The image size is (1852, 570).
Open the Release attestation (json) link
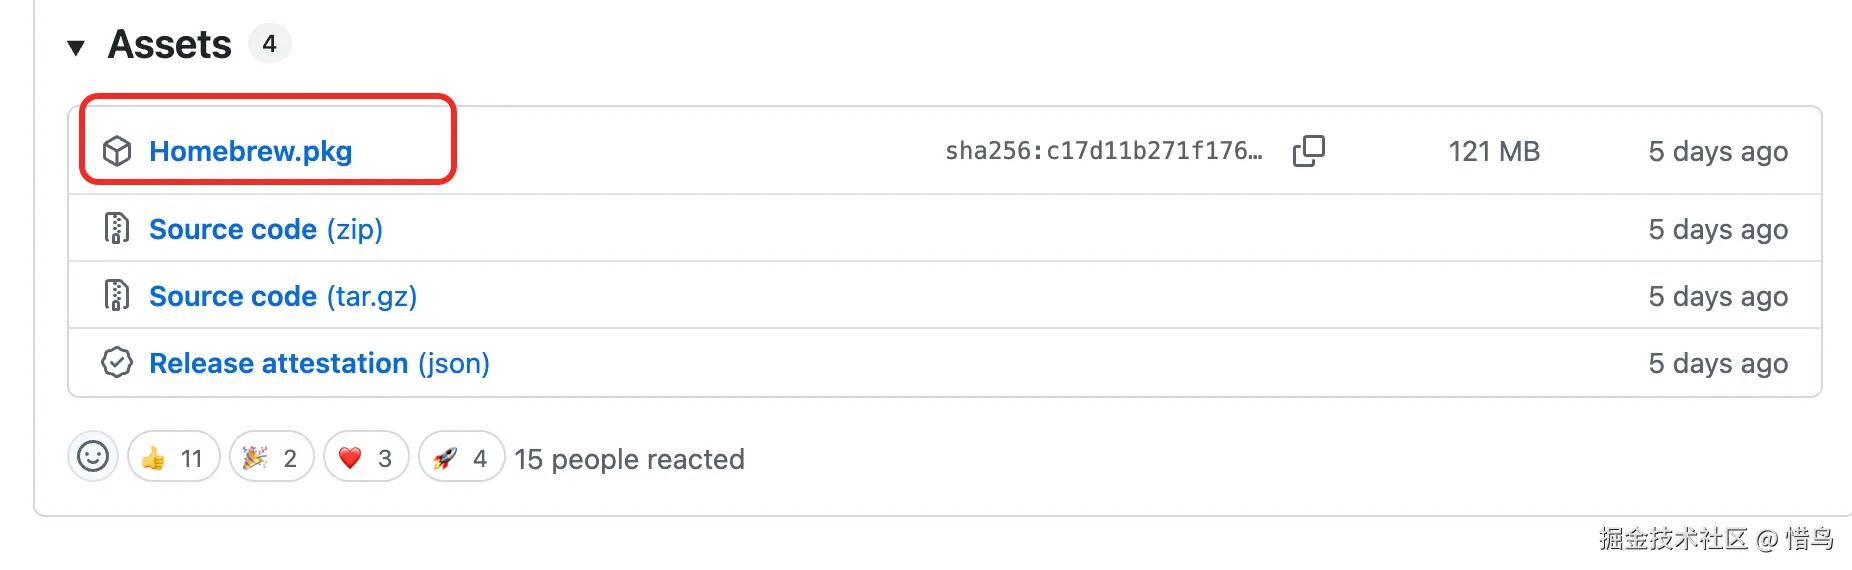[318, 363]
